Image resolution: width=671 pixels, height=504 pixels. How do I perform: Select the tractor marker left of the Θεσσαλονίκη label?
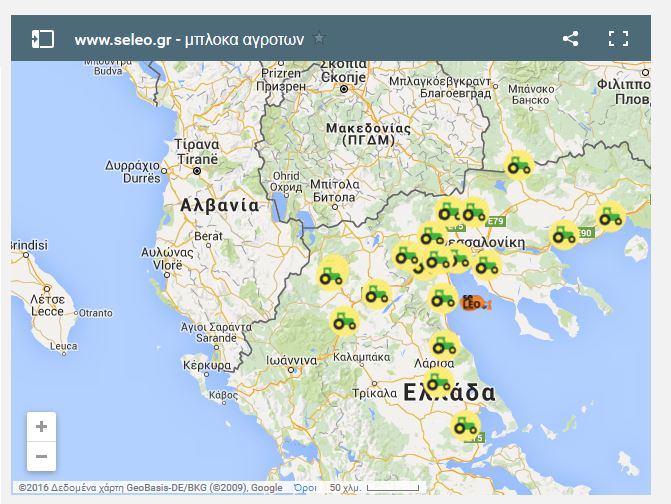click(x=431, y=236)
